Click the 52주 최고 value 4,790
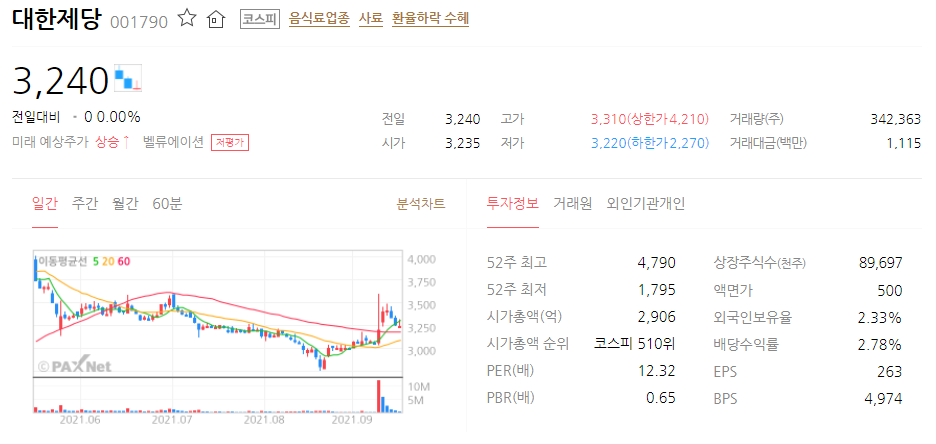Viewport: 936px width, 444px height. coord(657,263)
